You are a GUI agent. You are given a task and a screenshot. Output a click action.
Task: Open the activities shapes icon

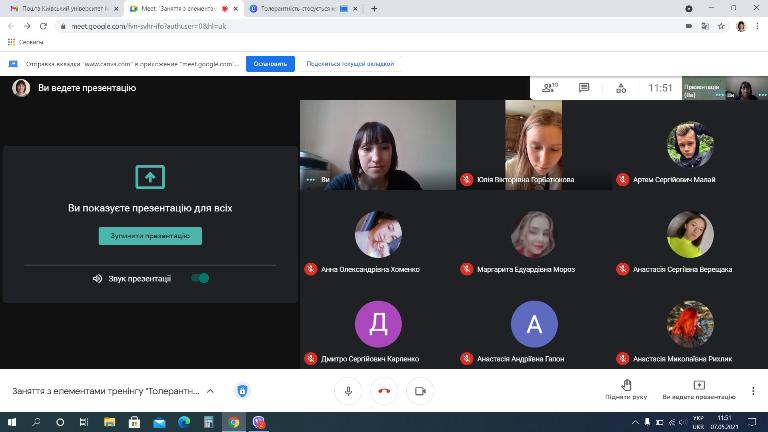(x=621, y=88)
